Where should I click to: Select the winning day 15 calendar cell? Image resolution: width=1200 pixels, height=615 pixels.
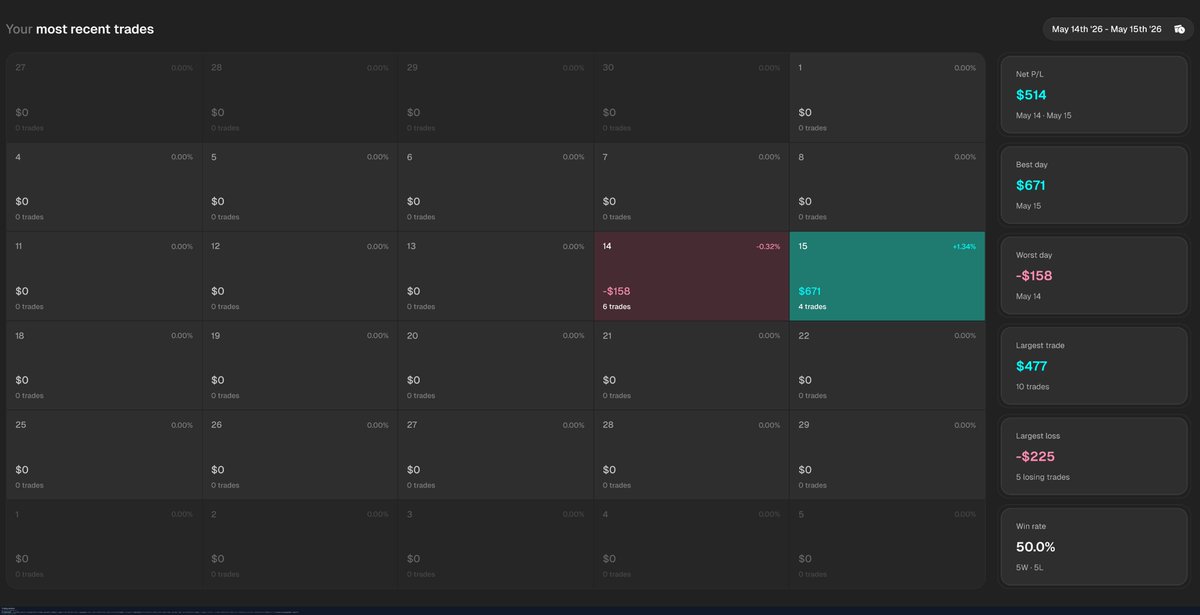(x=888, y=276)
